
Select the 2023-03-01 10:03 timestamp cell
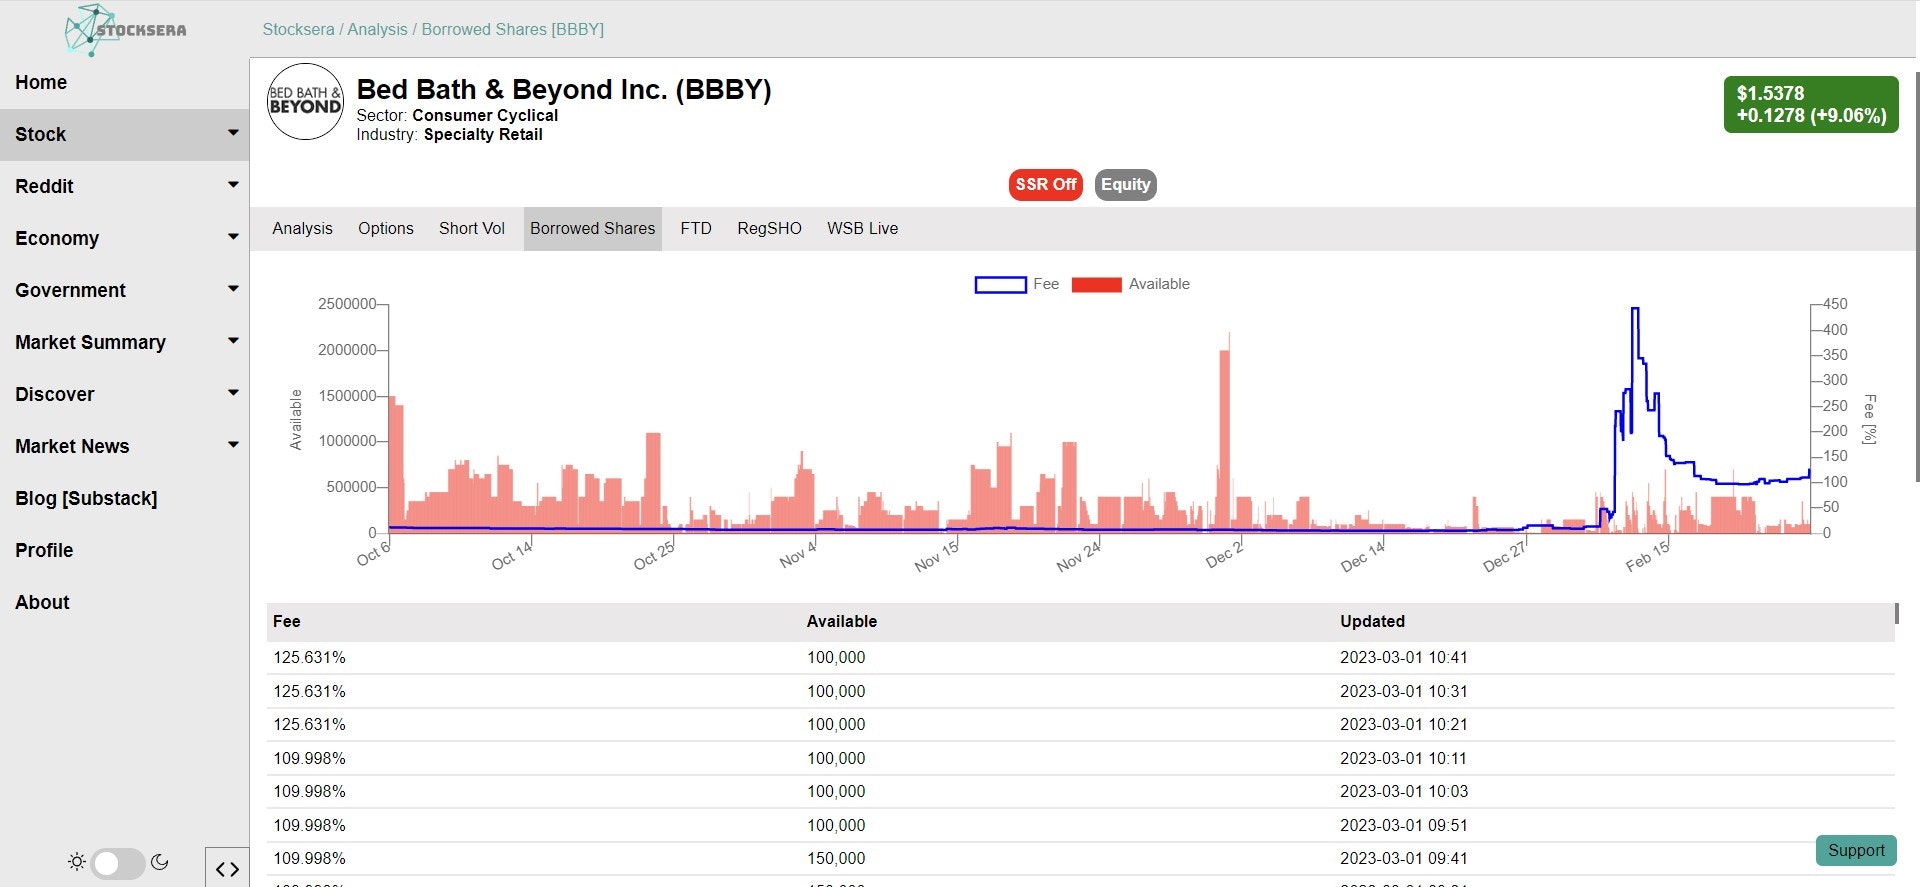pos(1404,791)
